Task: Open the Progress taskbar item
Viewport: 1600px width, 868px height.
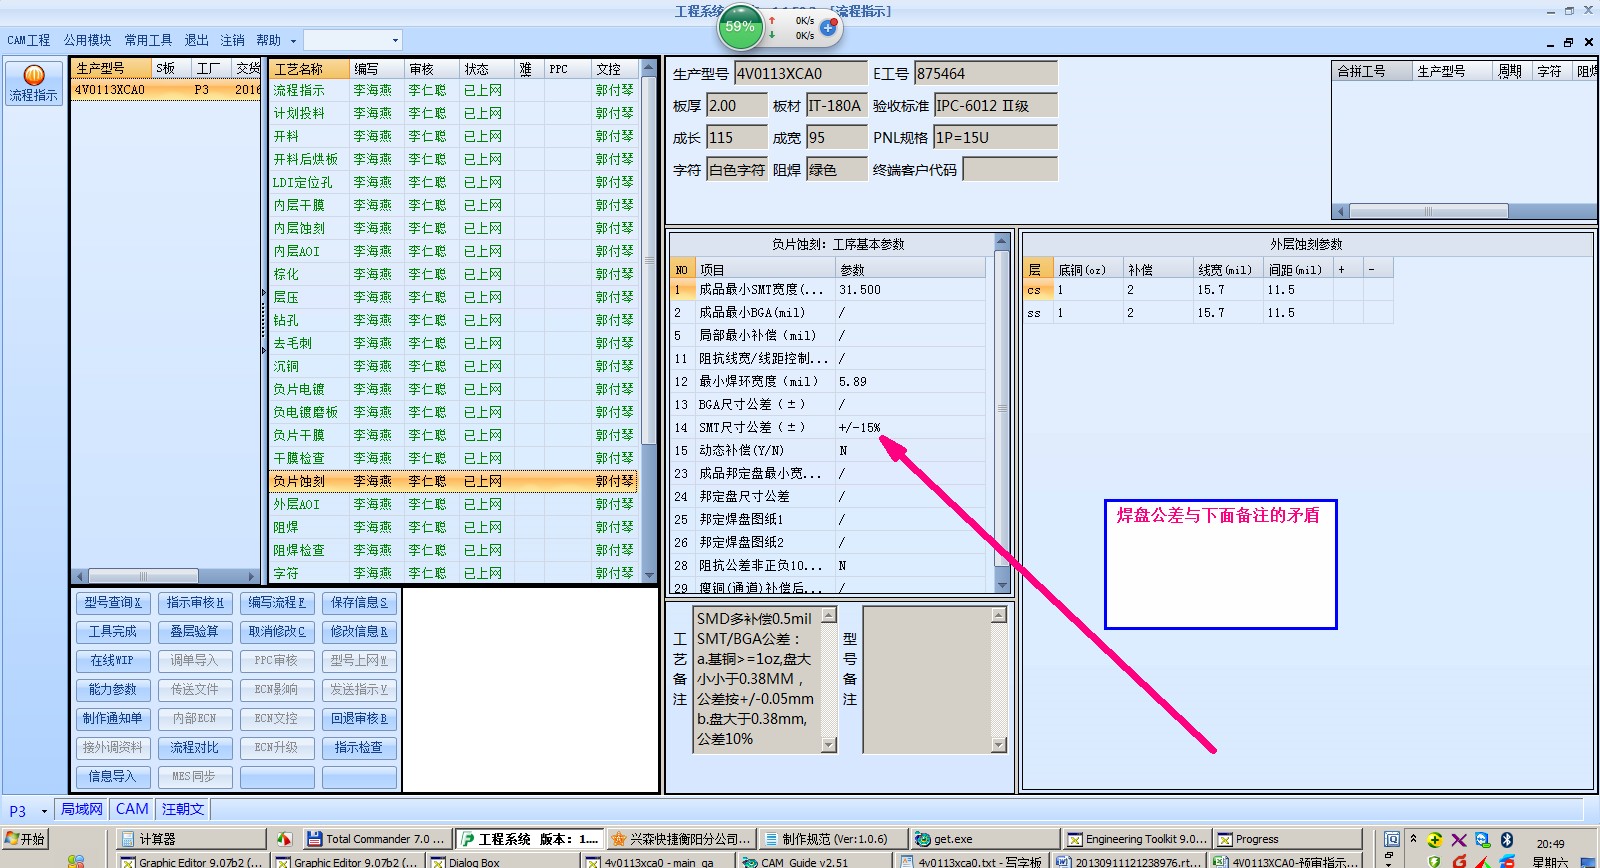Action: [1288, 839]
